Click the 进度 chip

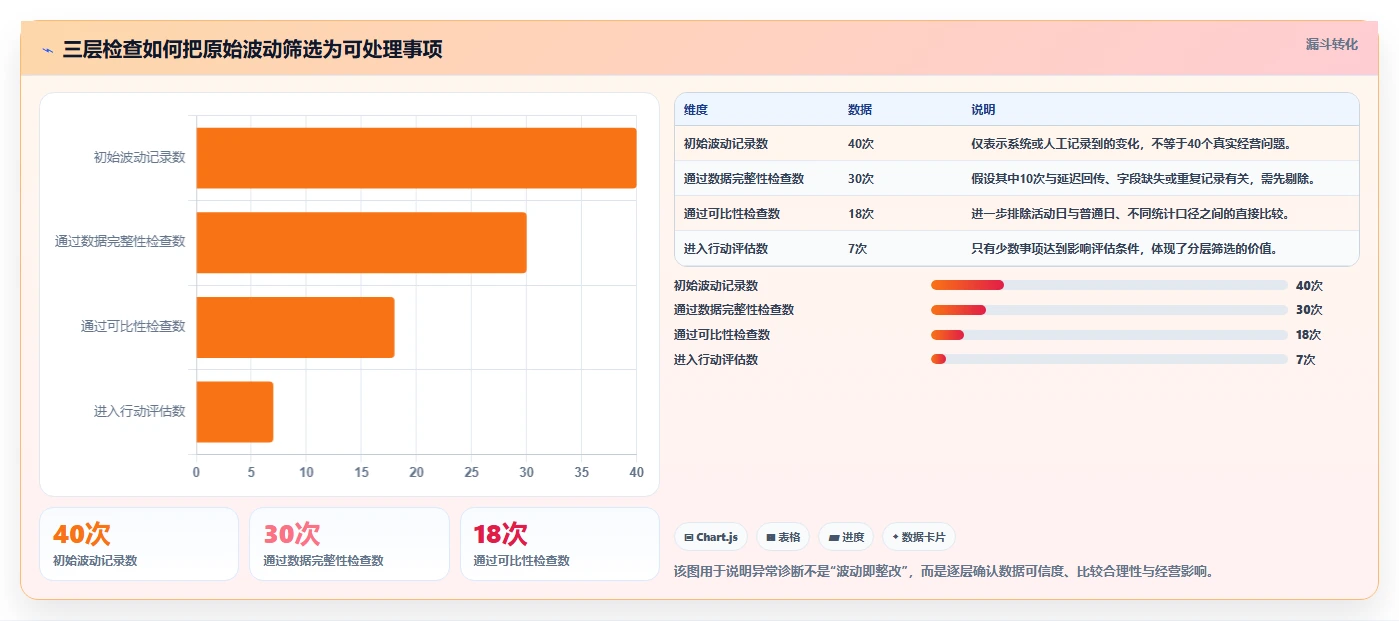pos(846,537)
